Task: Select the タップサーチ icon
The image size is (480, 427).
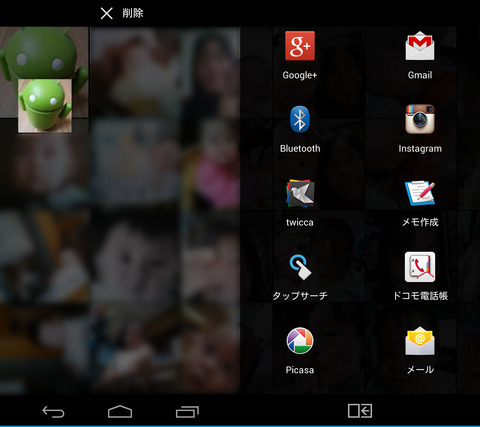Action: click(x=300, y=267)
